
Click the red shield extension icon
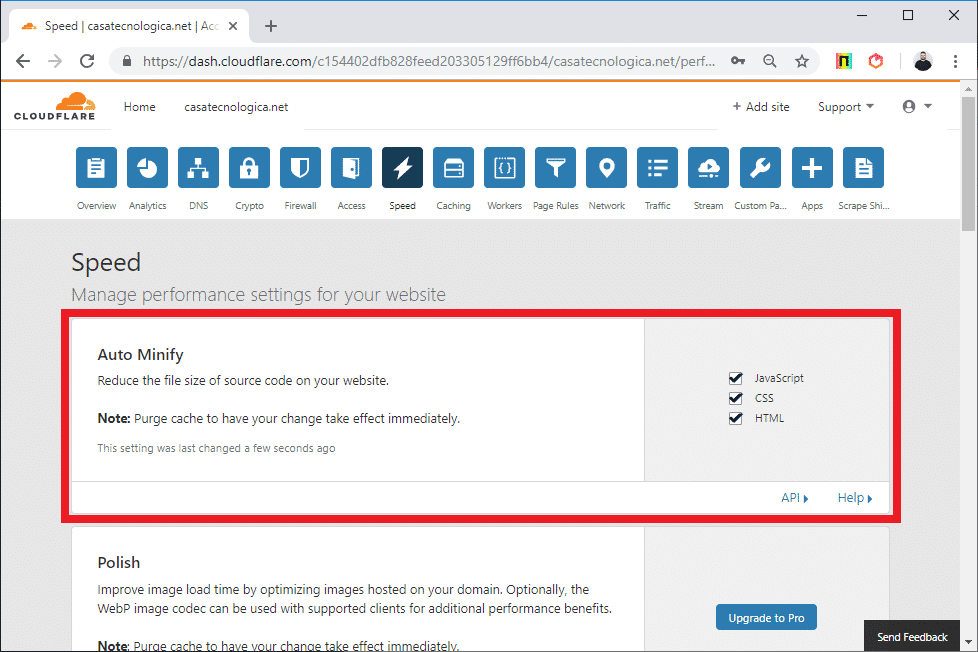[x=876, y=61]
